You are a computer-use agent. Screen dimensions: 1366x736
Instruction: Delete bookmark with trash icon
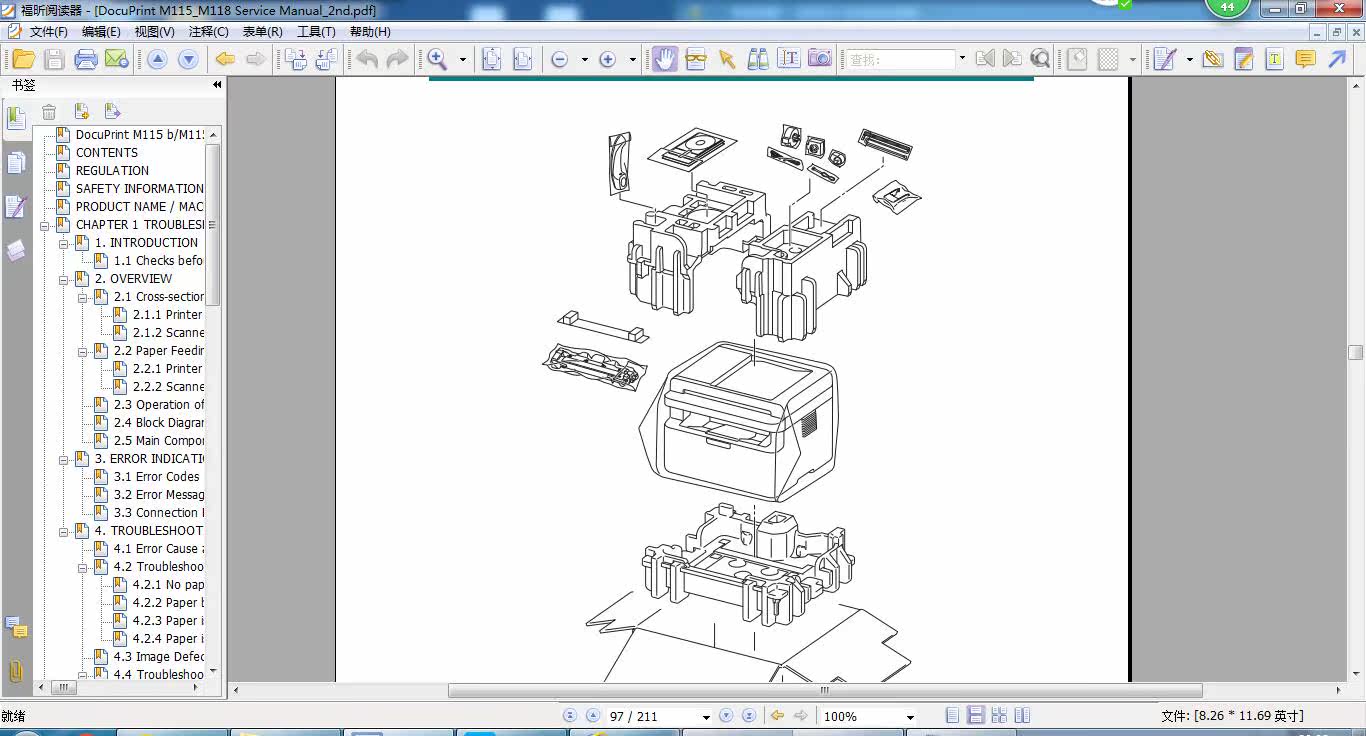click(49, 112)
